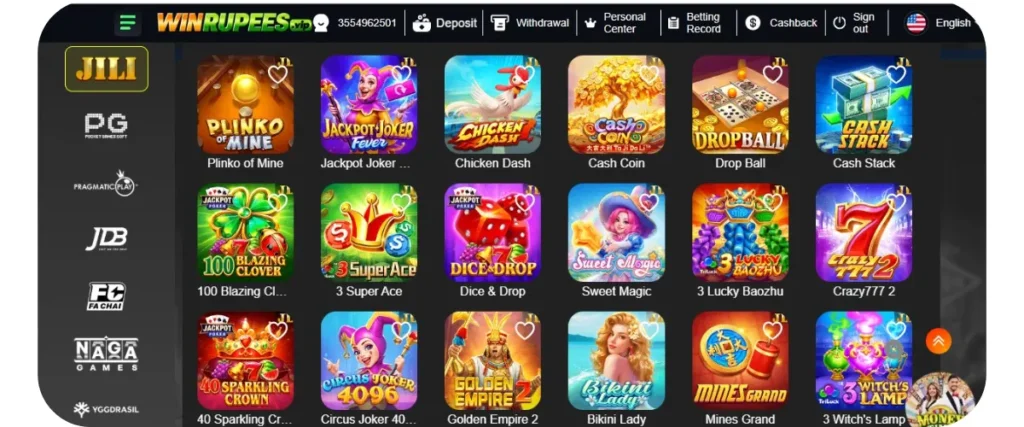This screenshot has height=427, width=1024.
Task: Click the orange scroll-to-top arrow button
Action: pyautogui.click(x=938, y=341)
